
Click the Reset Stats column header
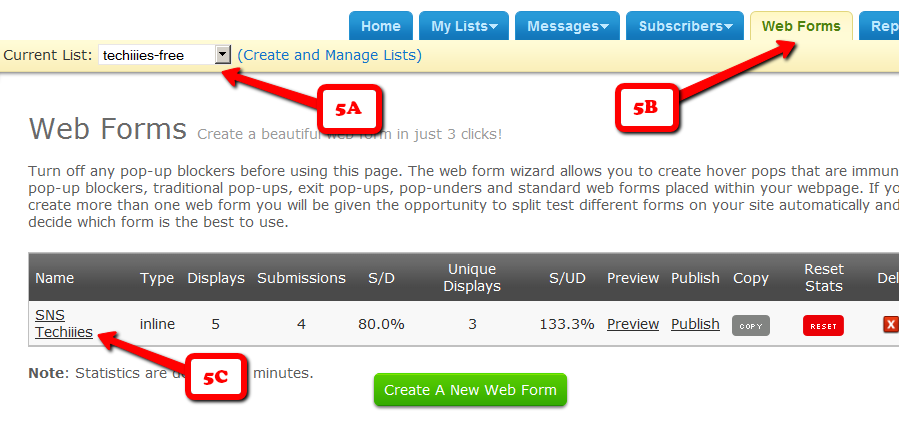pyautogui.click(x=823, y=277)
